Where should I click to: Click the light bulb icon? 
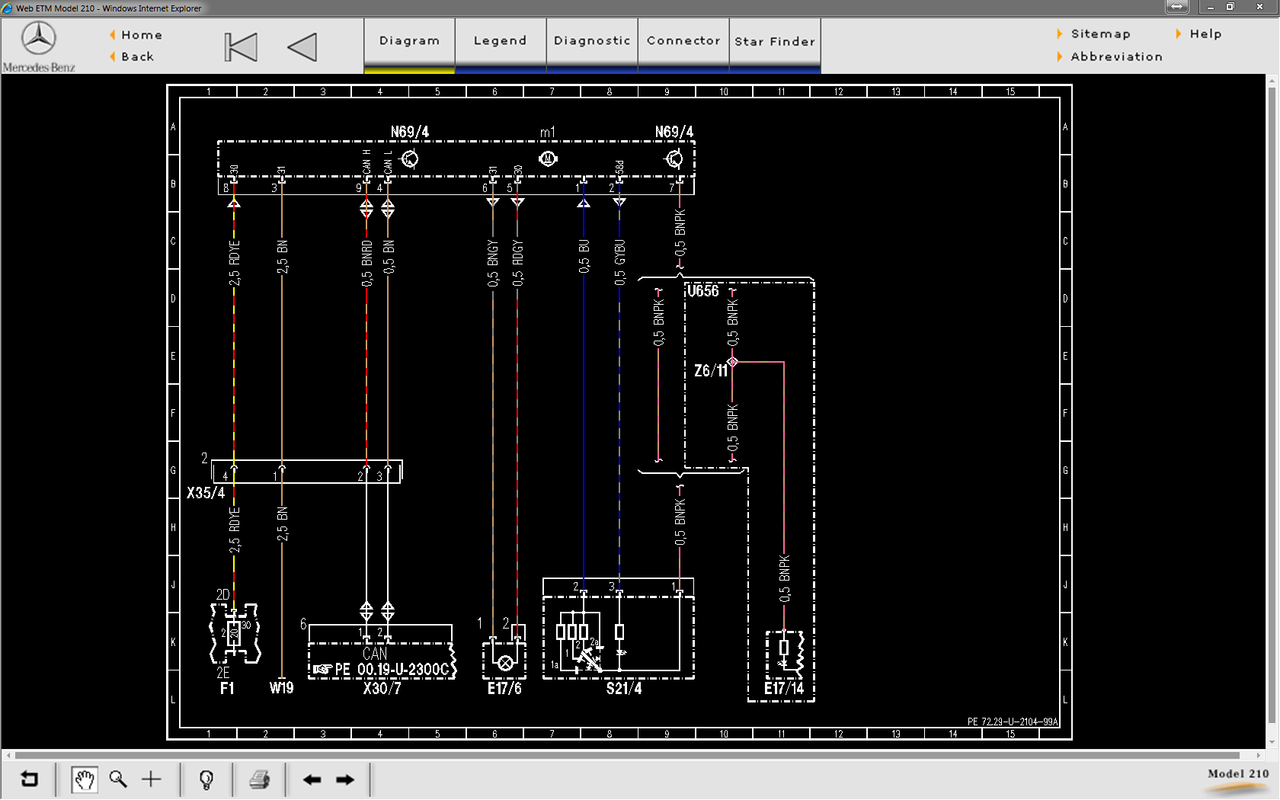[207, 780]
